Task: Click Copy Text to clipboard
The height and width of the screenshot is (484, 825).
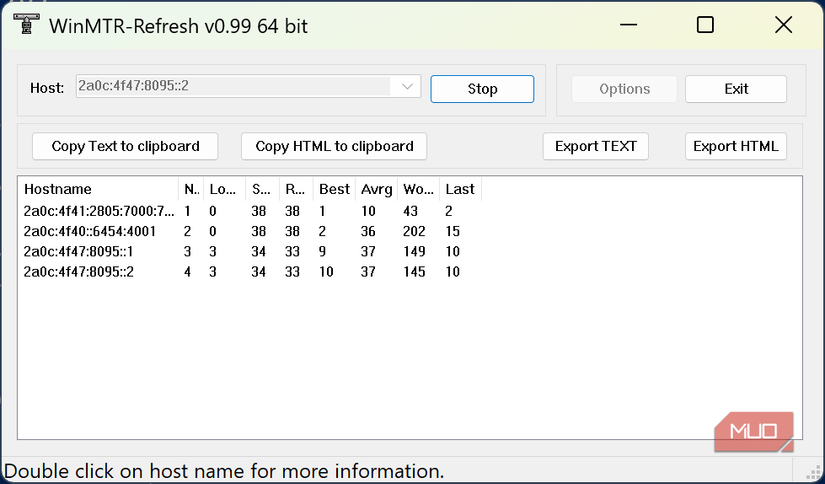Action: (125, 146)
